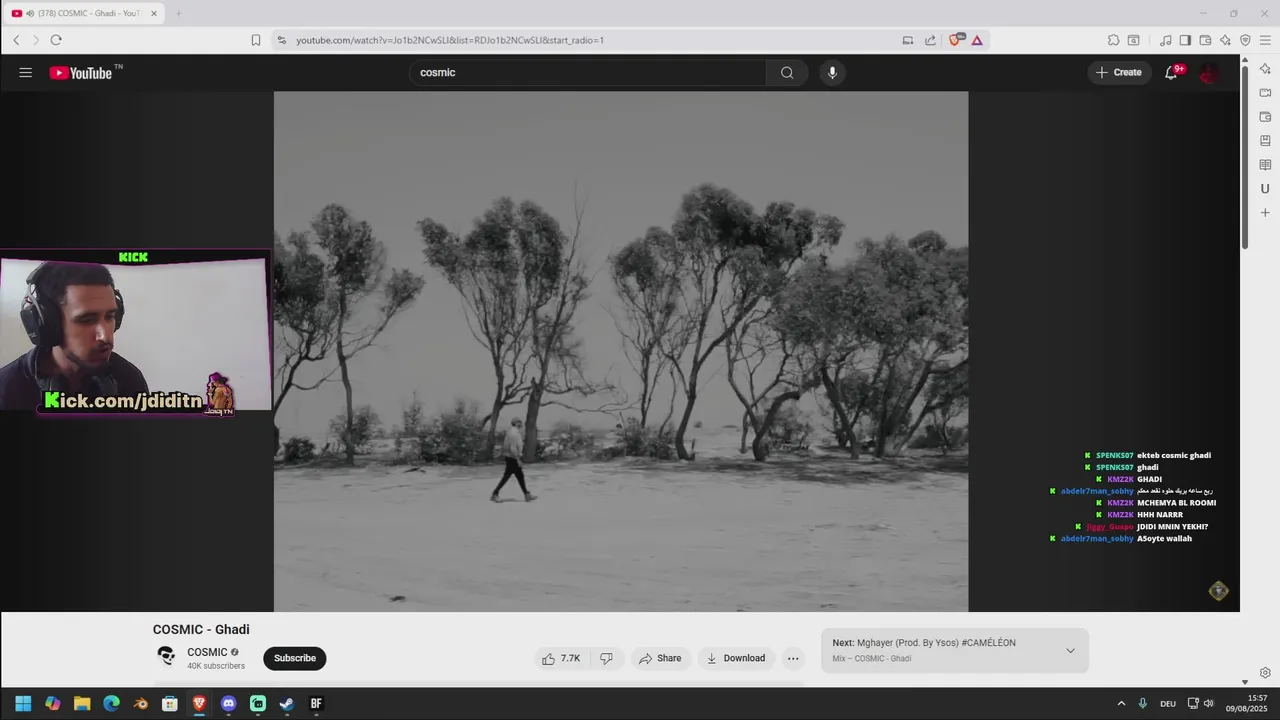Viewport: 1280px width, 720px height.
Task: Close the 'COSMIC - Ghadi' tab
Action: click(154, 13)
